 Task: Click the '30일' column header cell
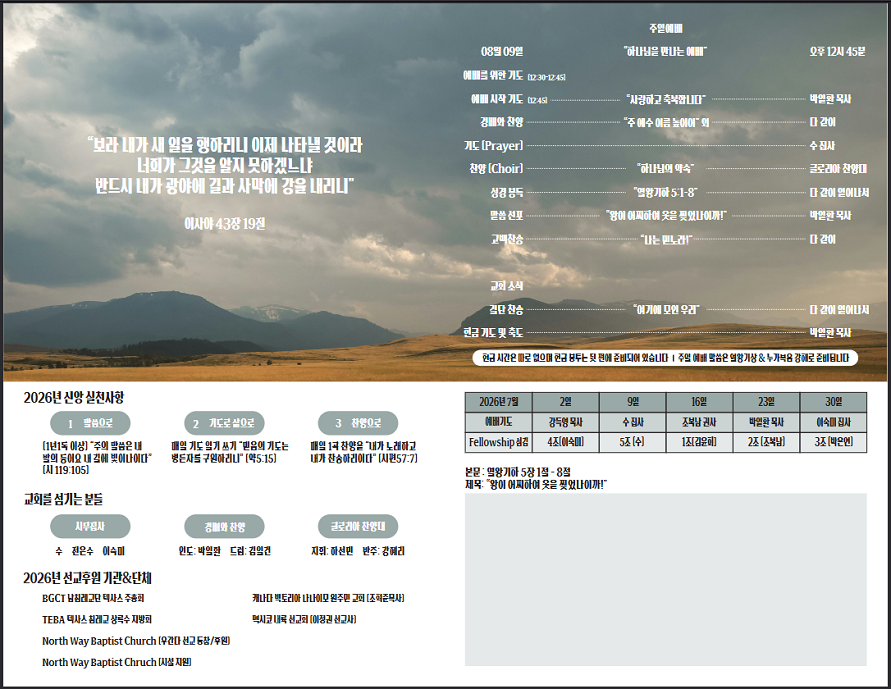tap(833, 402)
